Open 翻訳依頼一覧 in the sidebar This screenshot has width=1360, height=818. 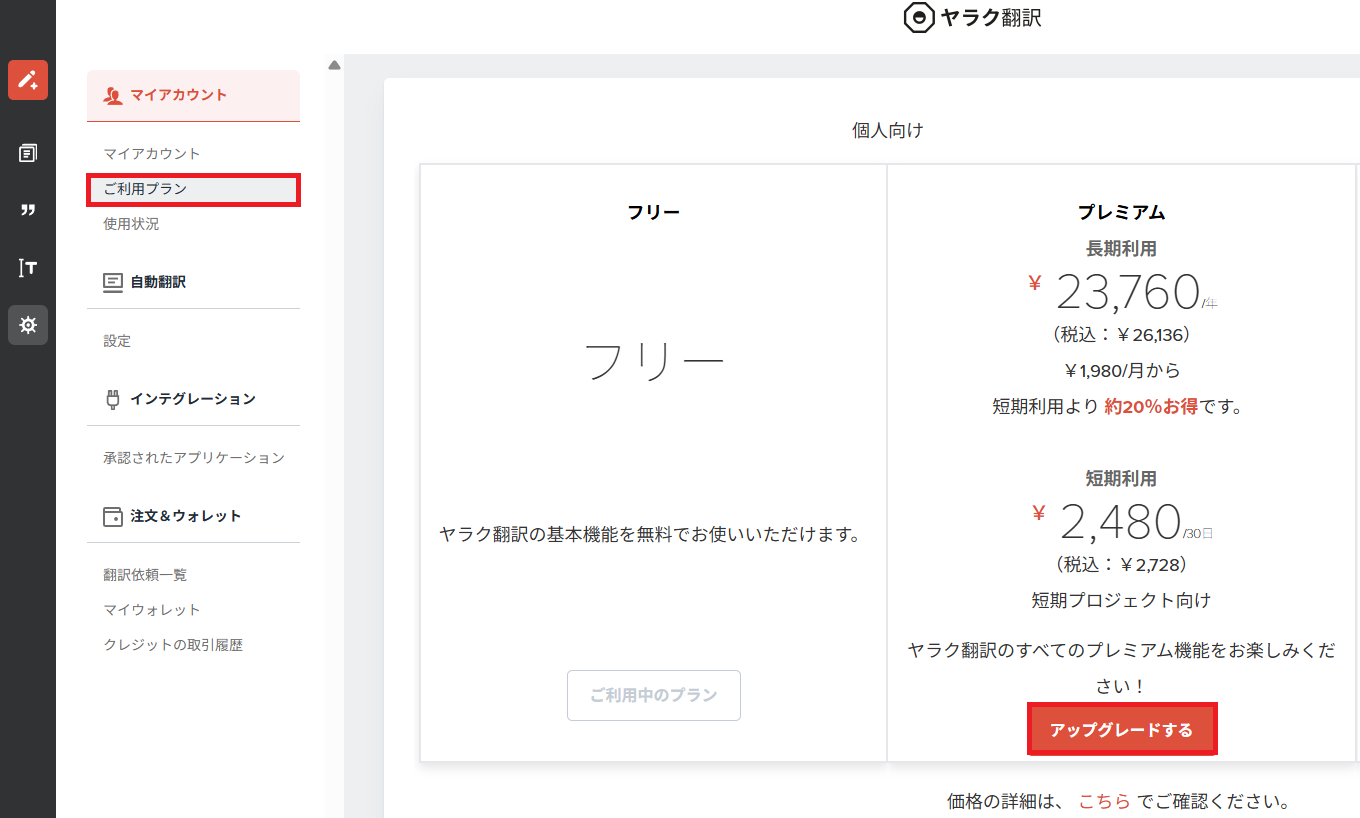(x=145, y=575)
